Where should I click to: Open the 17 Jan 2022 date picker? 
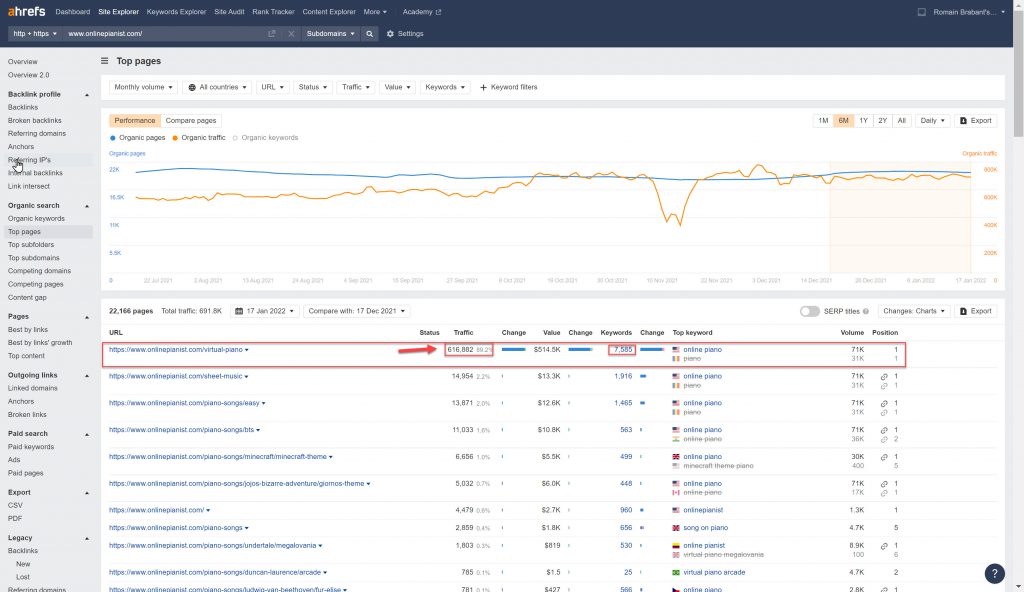264,311
